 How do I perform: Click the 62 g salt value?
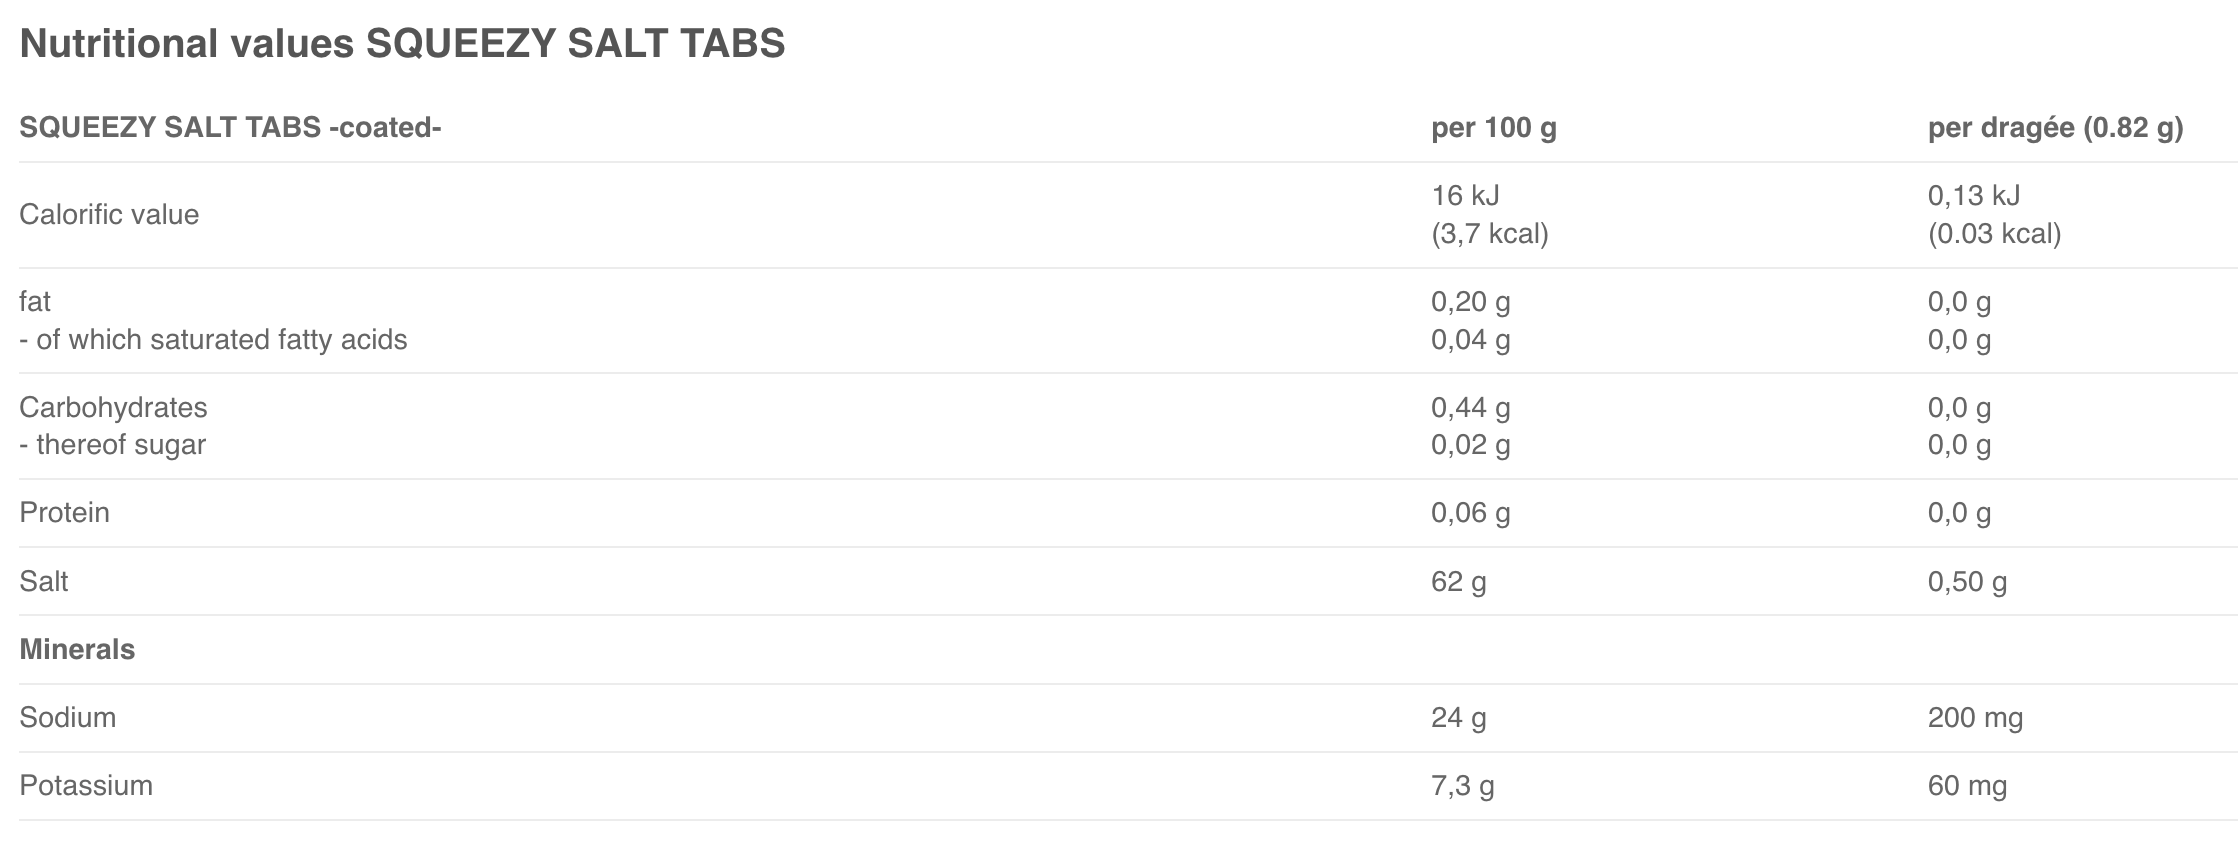pyautogui.click(x=1458, y=582)
